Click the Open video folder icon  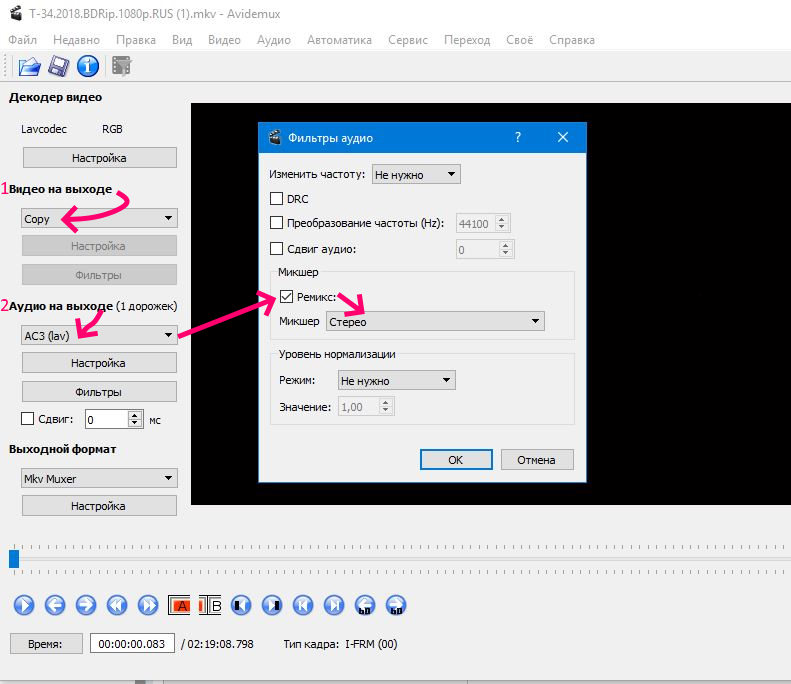click(29, 66)
